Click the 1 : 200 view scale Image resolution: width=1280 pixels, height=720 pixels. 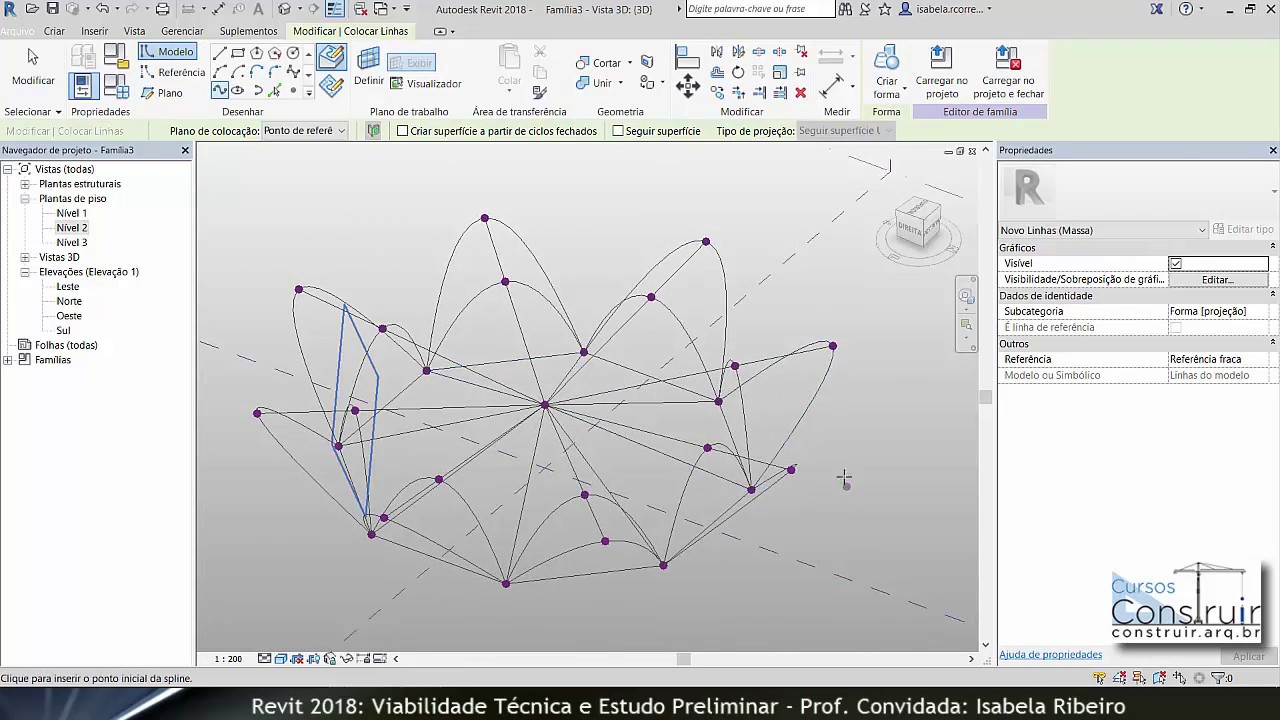(x=228, y=659)
